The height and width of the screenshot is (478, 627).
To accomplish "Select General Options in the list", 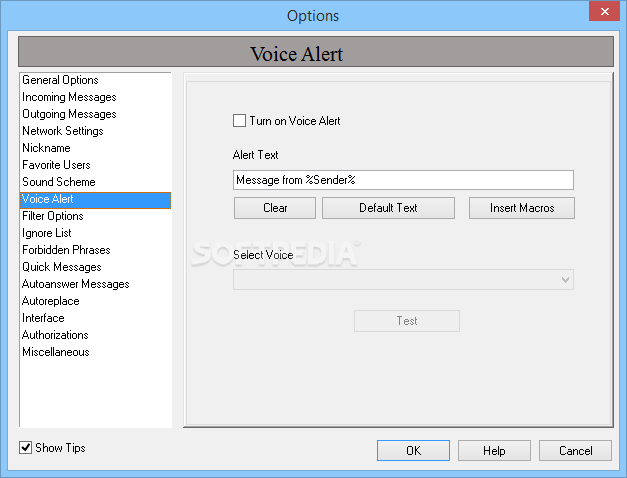I will point(95,80).
